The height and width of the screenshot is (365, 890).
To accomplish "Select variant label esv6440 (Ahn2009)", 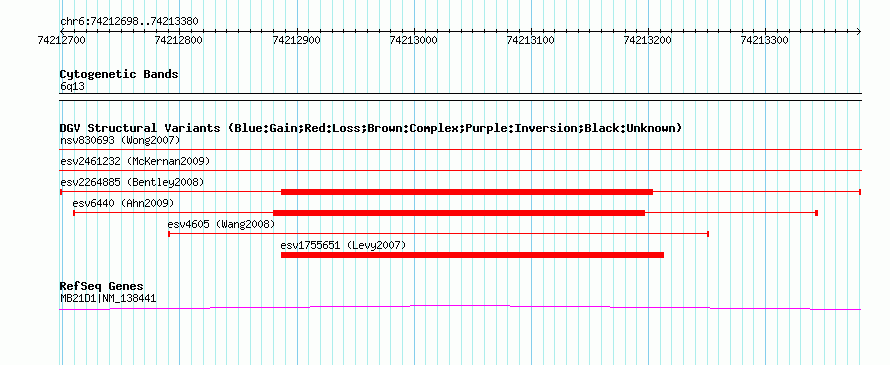I will coord(123,203).
